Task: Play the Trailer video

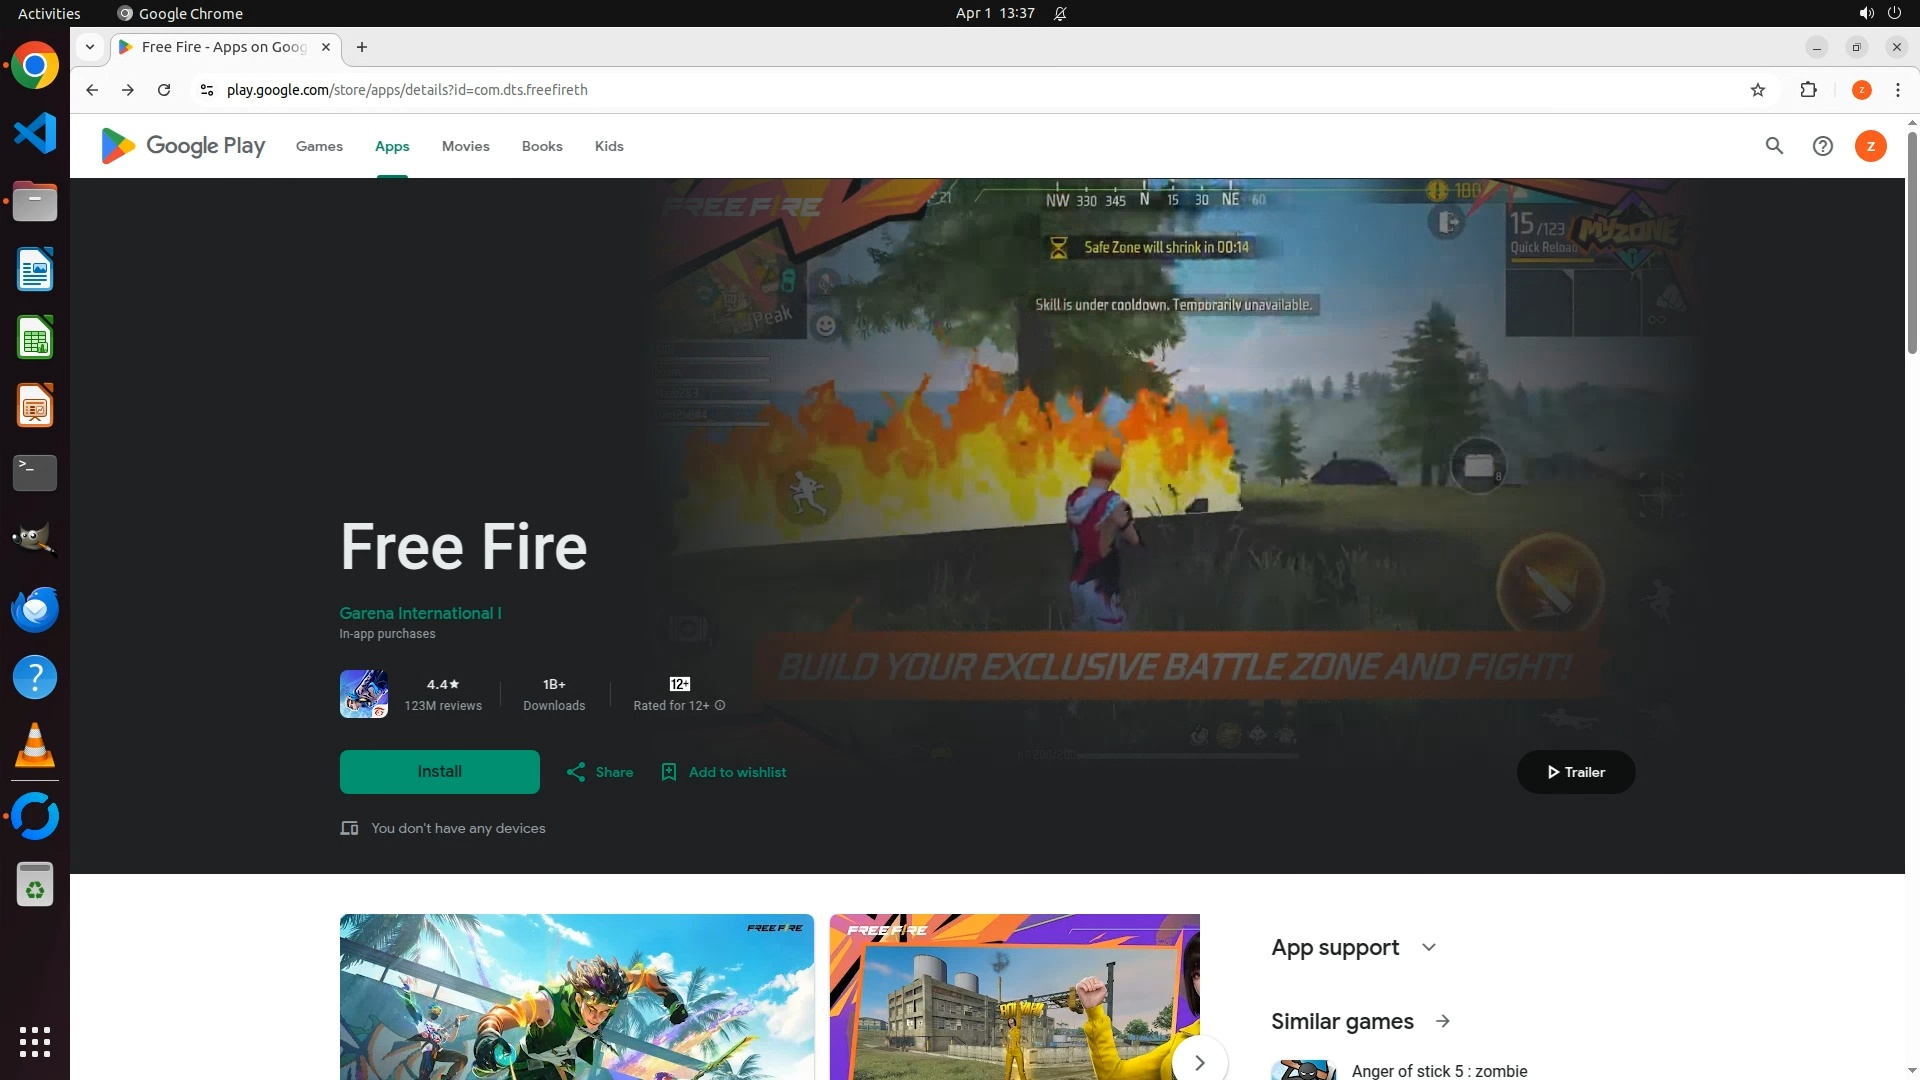Action: pyautogui.click(x=1575, y=772)
